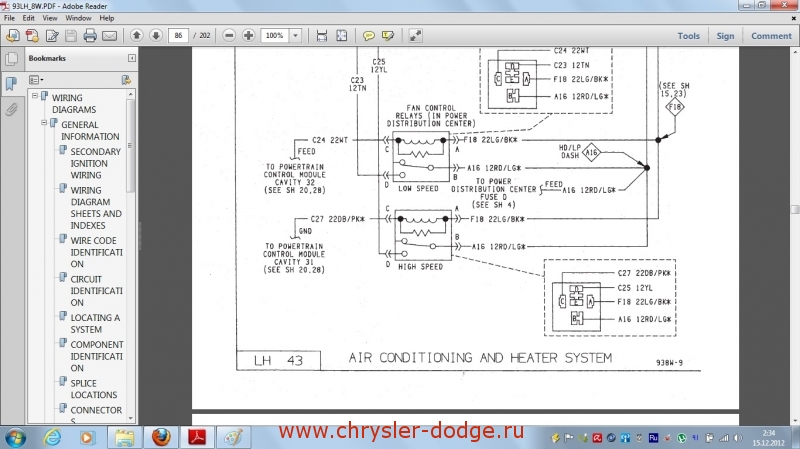Select LOCATING A SYSTEM bookmark
The height and width of the screenshot is (449, 800).
pyautogui.click(x=95, y=323)
